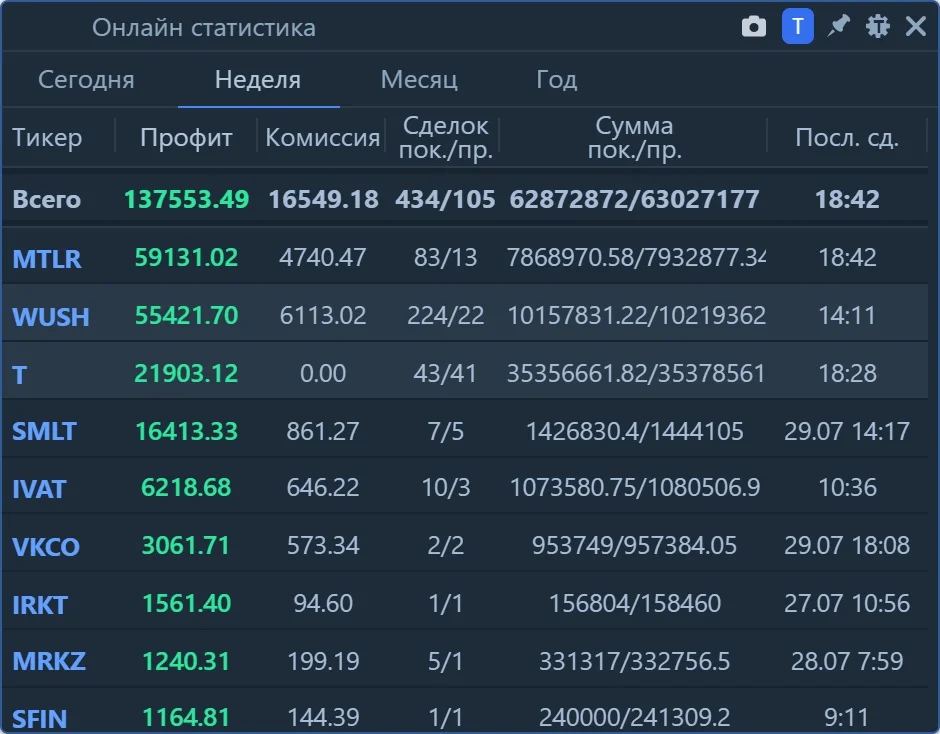The height and width of the screenshot is (734, 940).
Task: Select MRKZ deals count 5/1
Action: point(445,661)
